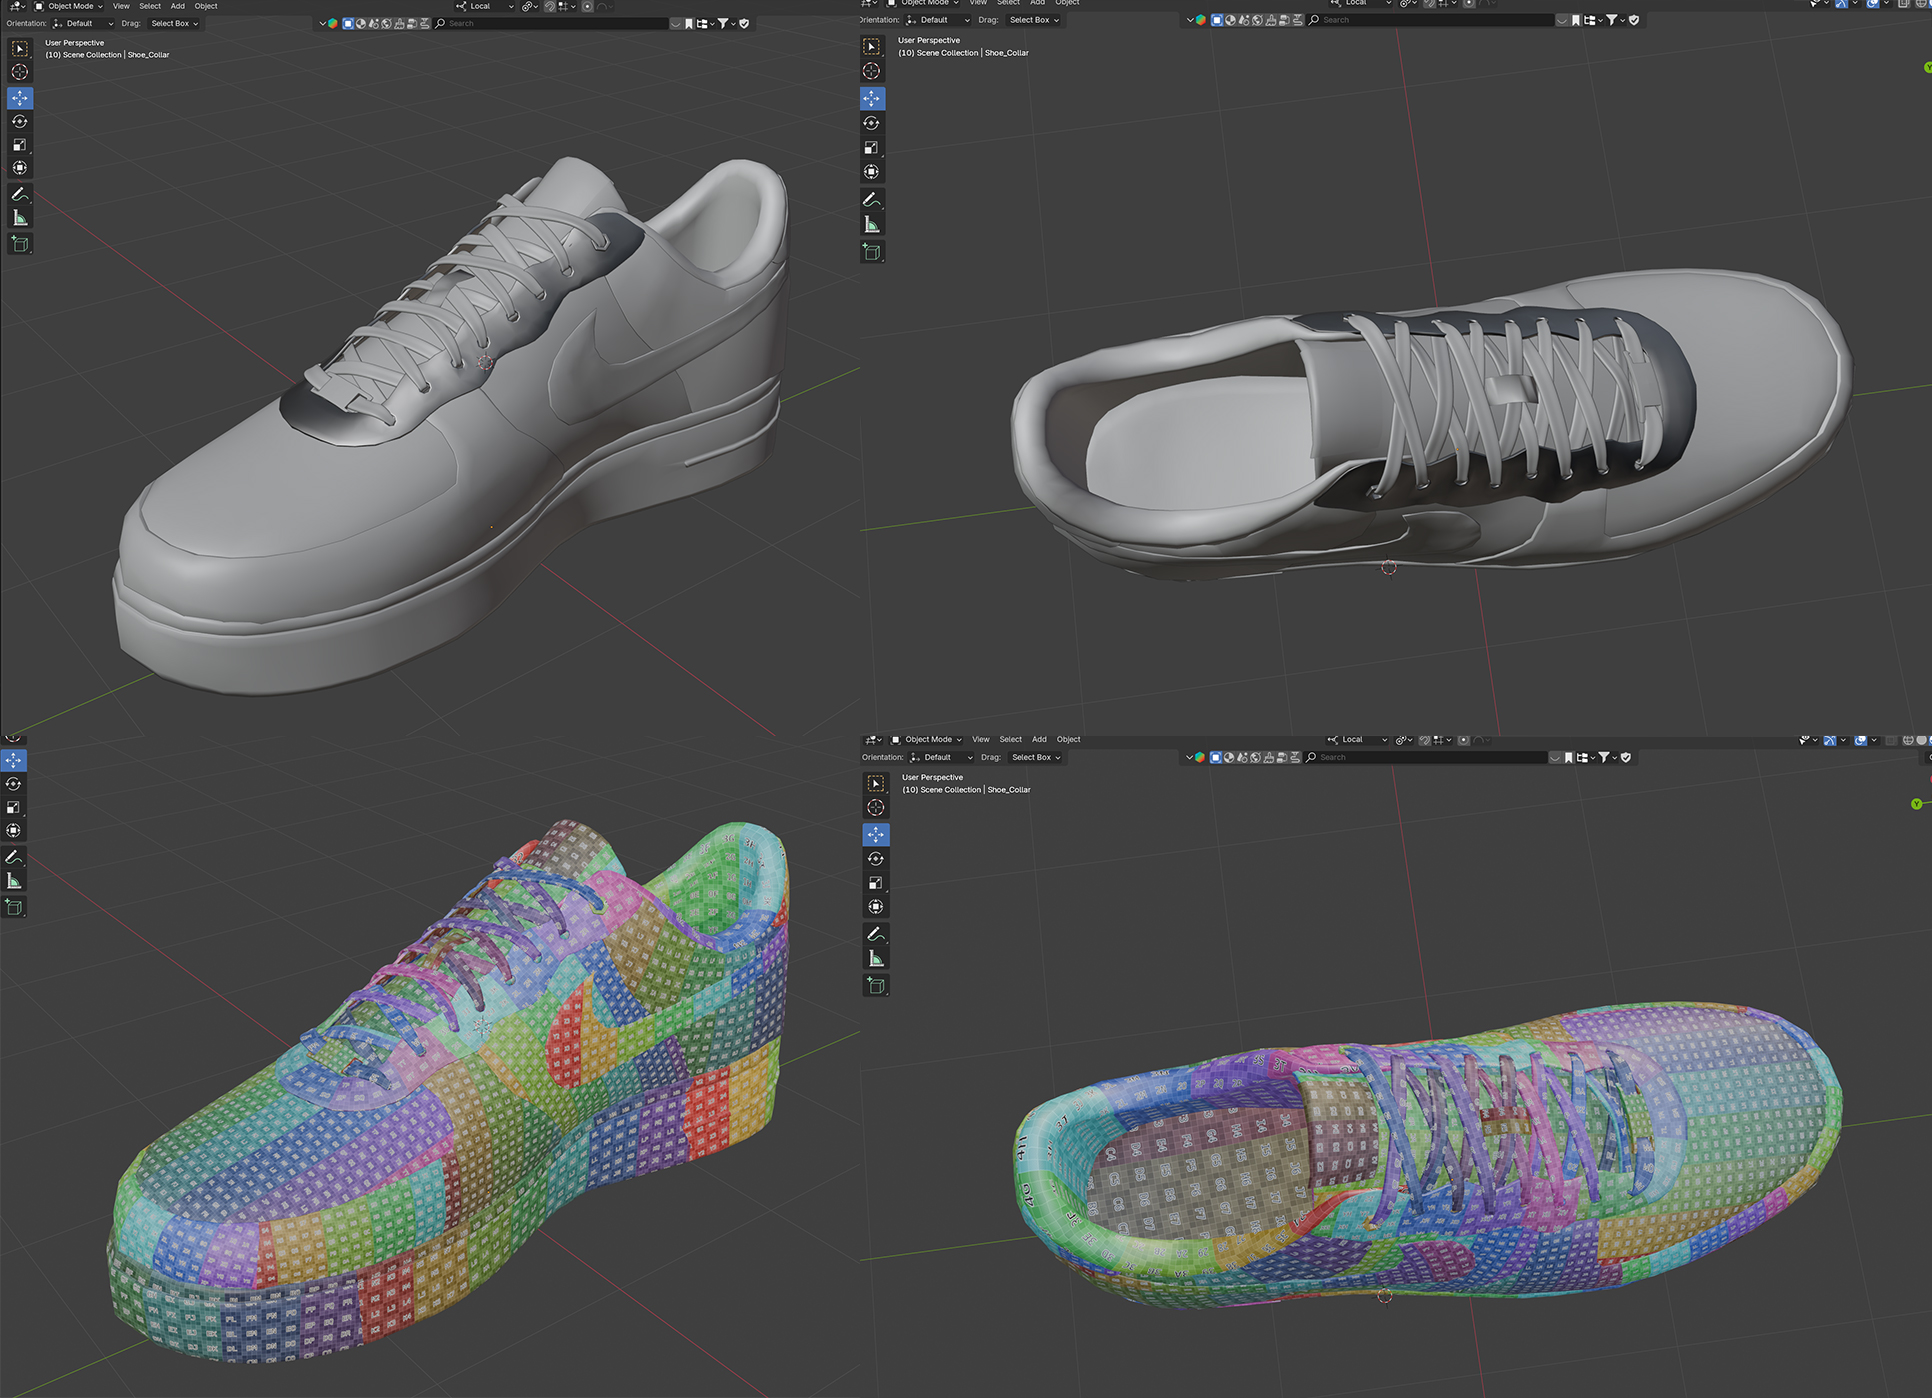Select the Rotate tool in top-left viewport
This screenshot has height=1398, width=1932.
coord(20,121)
